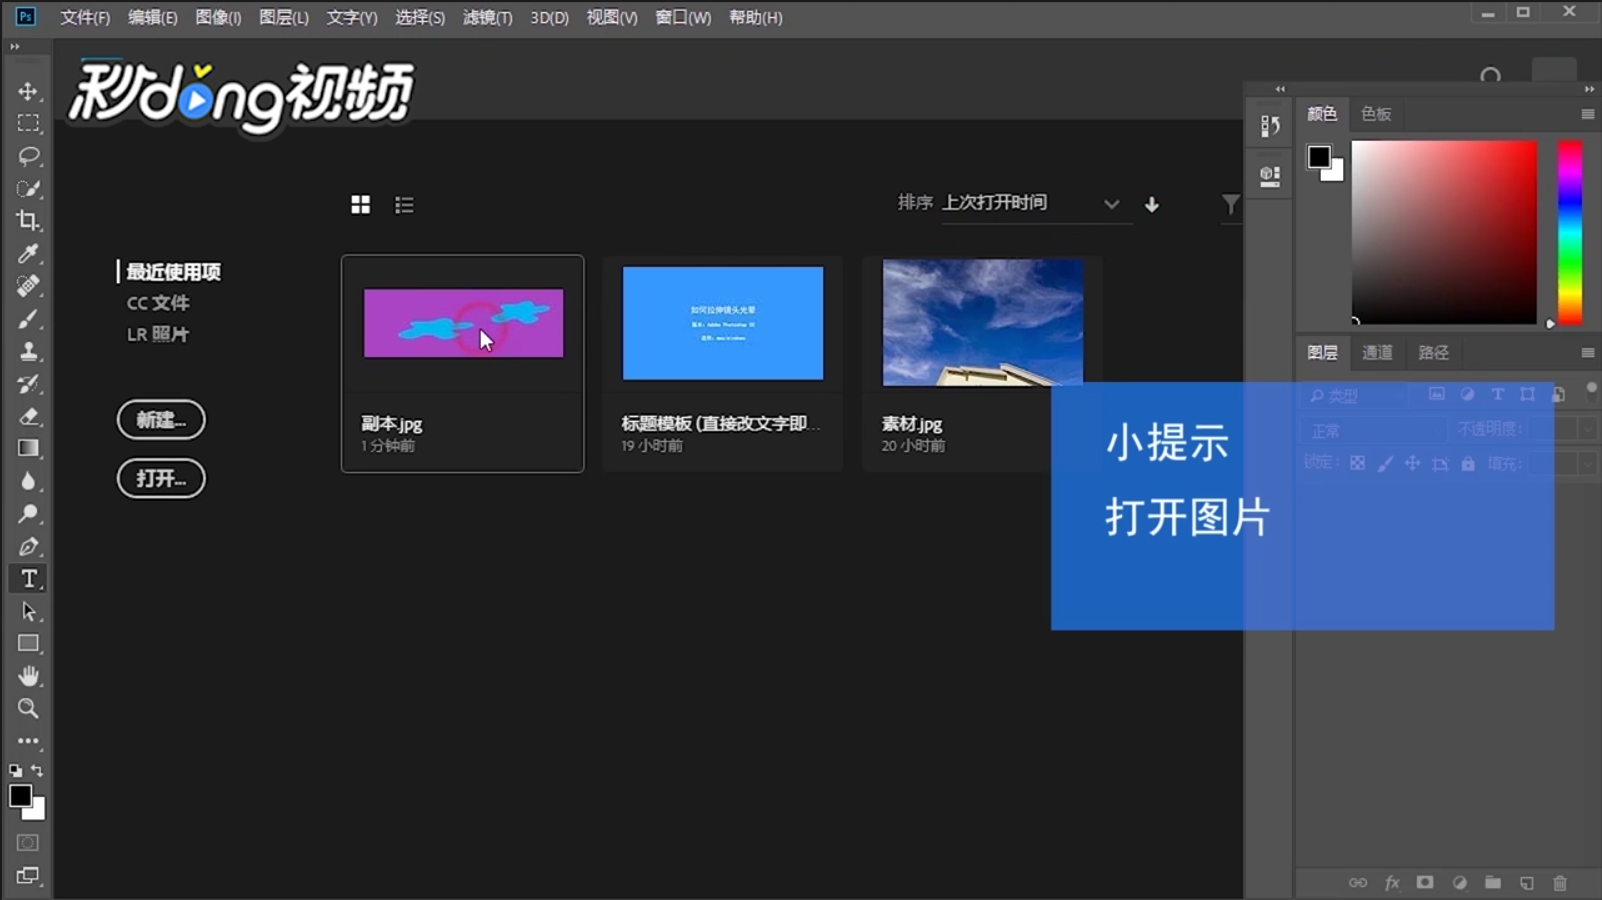Screen dimensions: 1602x900
Task: Select the Rectangle shape tool
Action: [28, 643]
